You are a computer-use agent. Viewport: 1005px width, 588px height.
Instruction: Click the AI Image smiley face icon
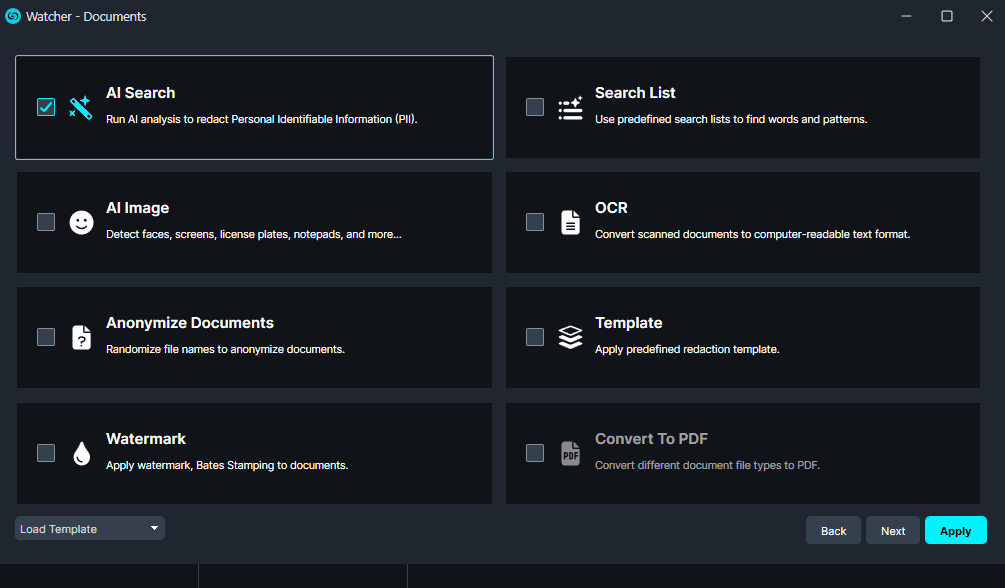pos(81,222)
